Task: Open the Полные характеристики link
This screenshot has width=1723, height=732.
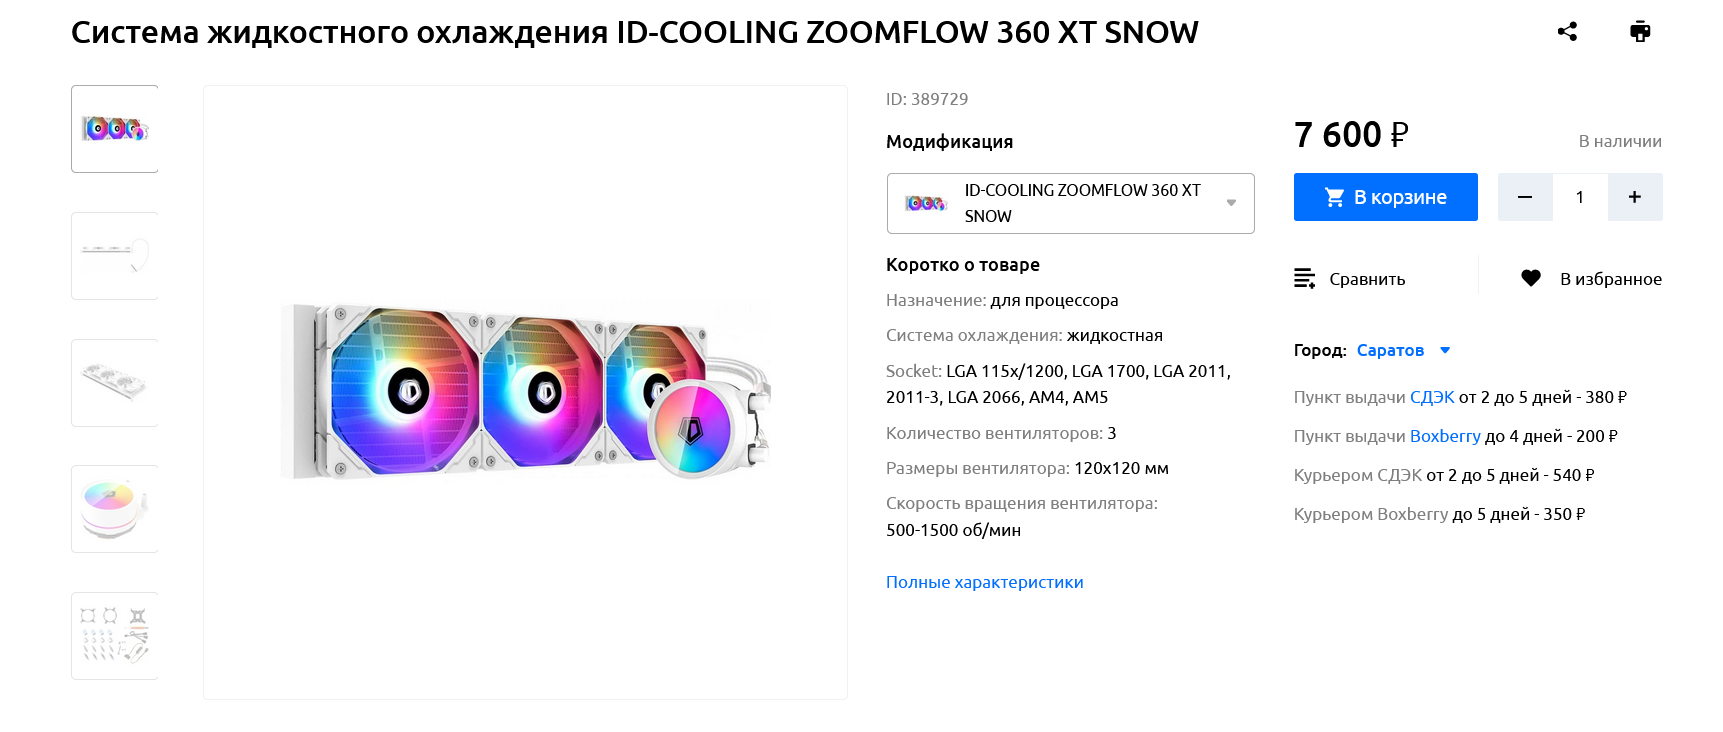Action: point(984,582)
